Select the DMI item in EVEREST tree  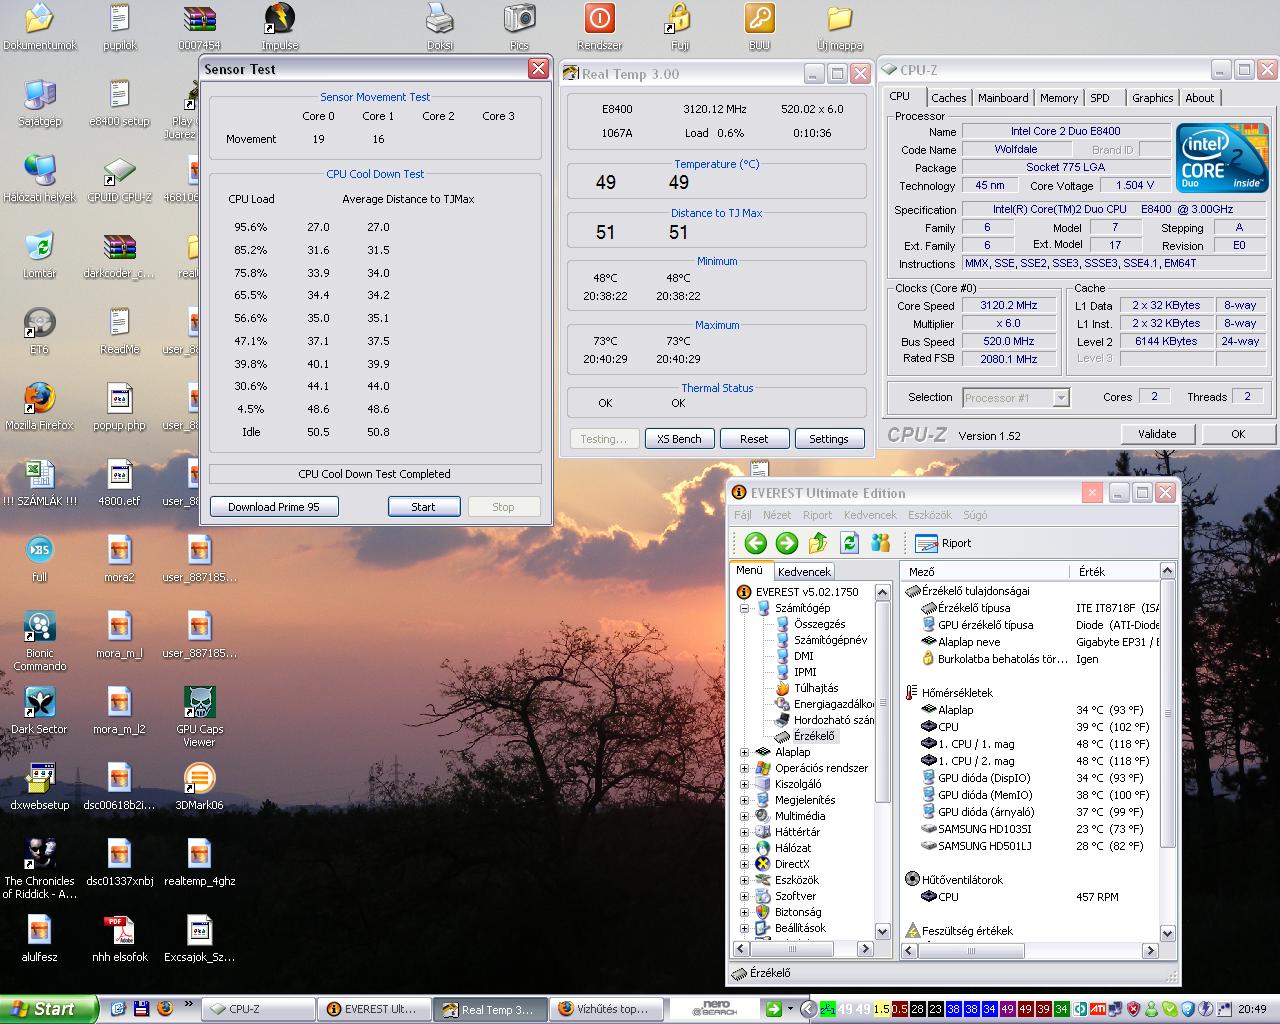coord(795,656)
